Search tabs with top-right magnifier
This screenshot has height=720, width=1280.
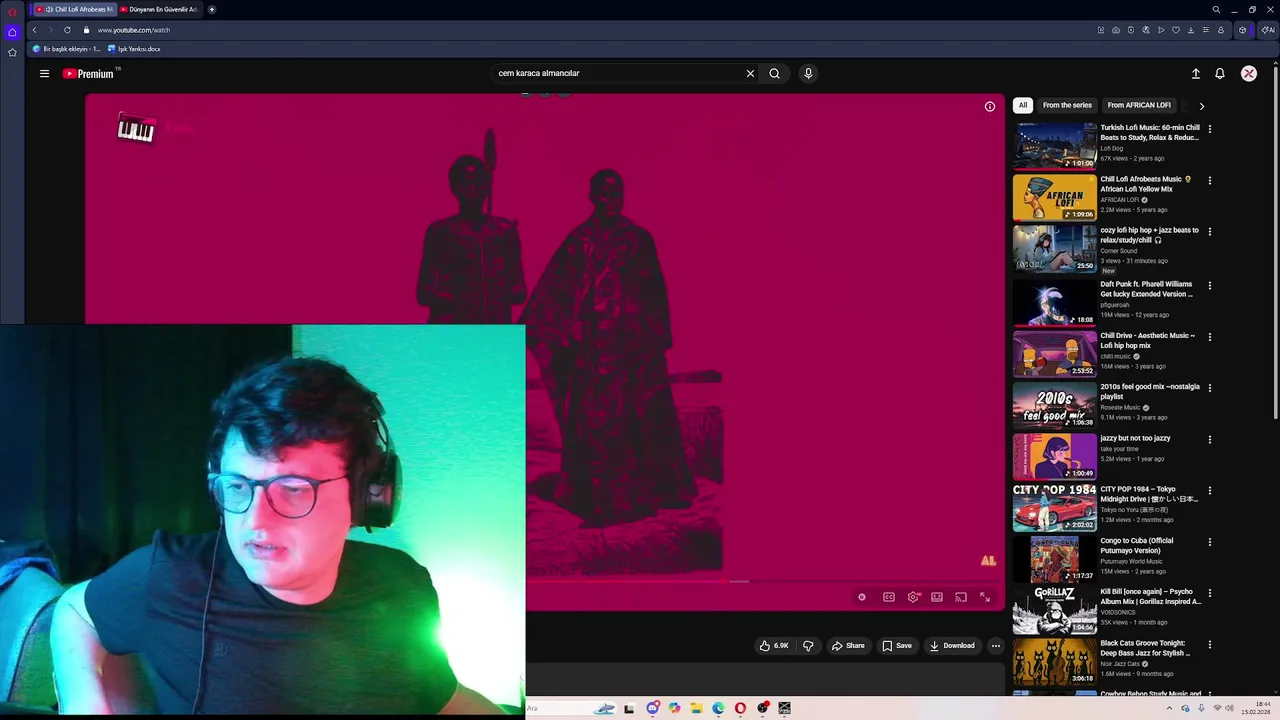point(1216,9)
